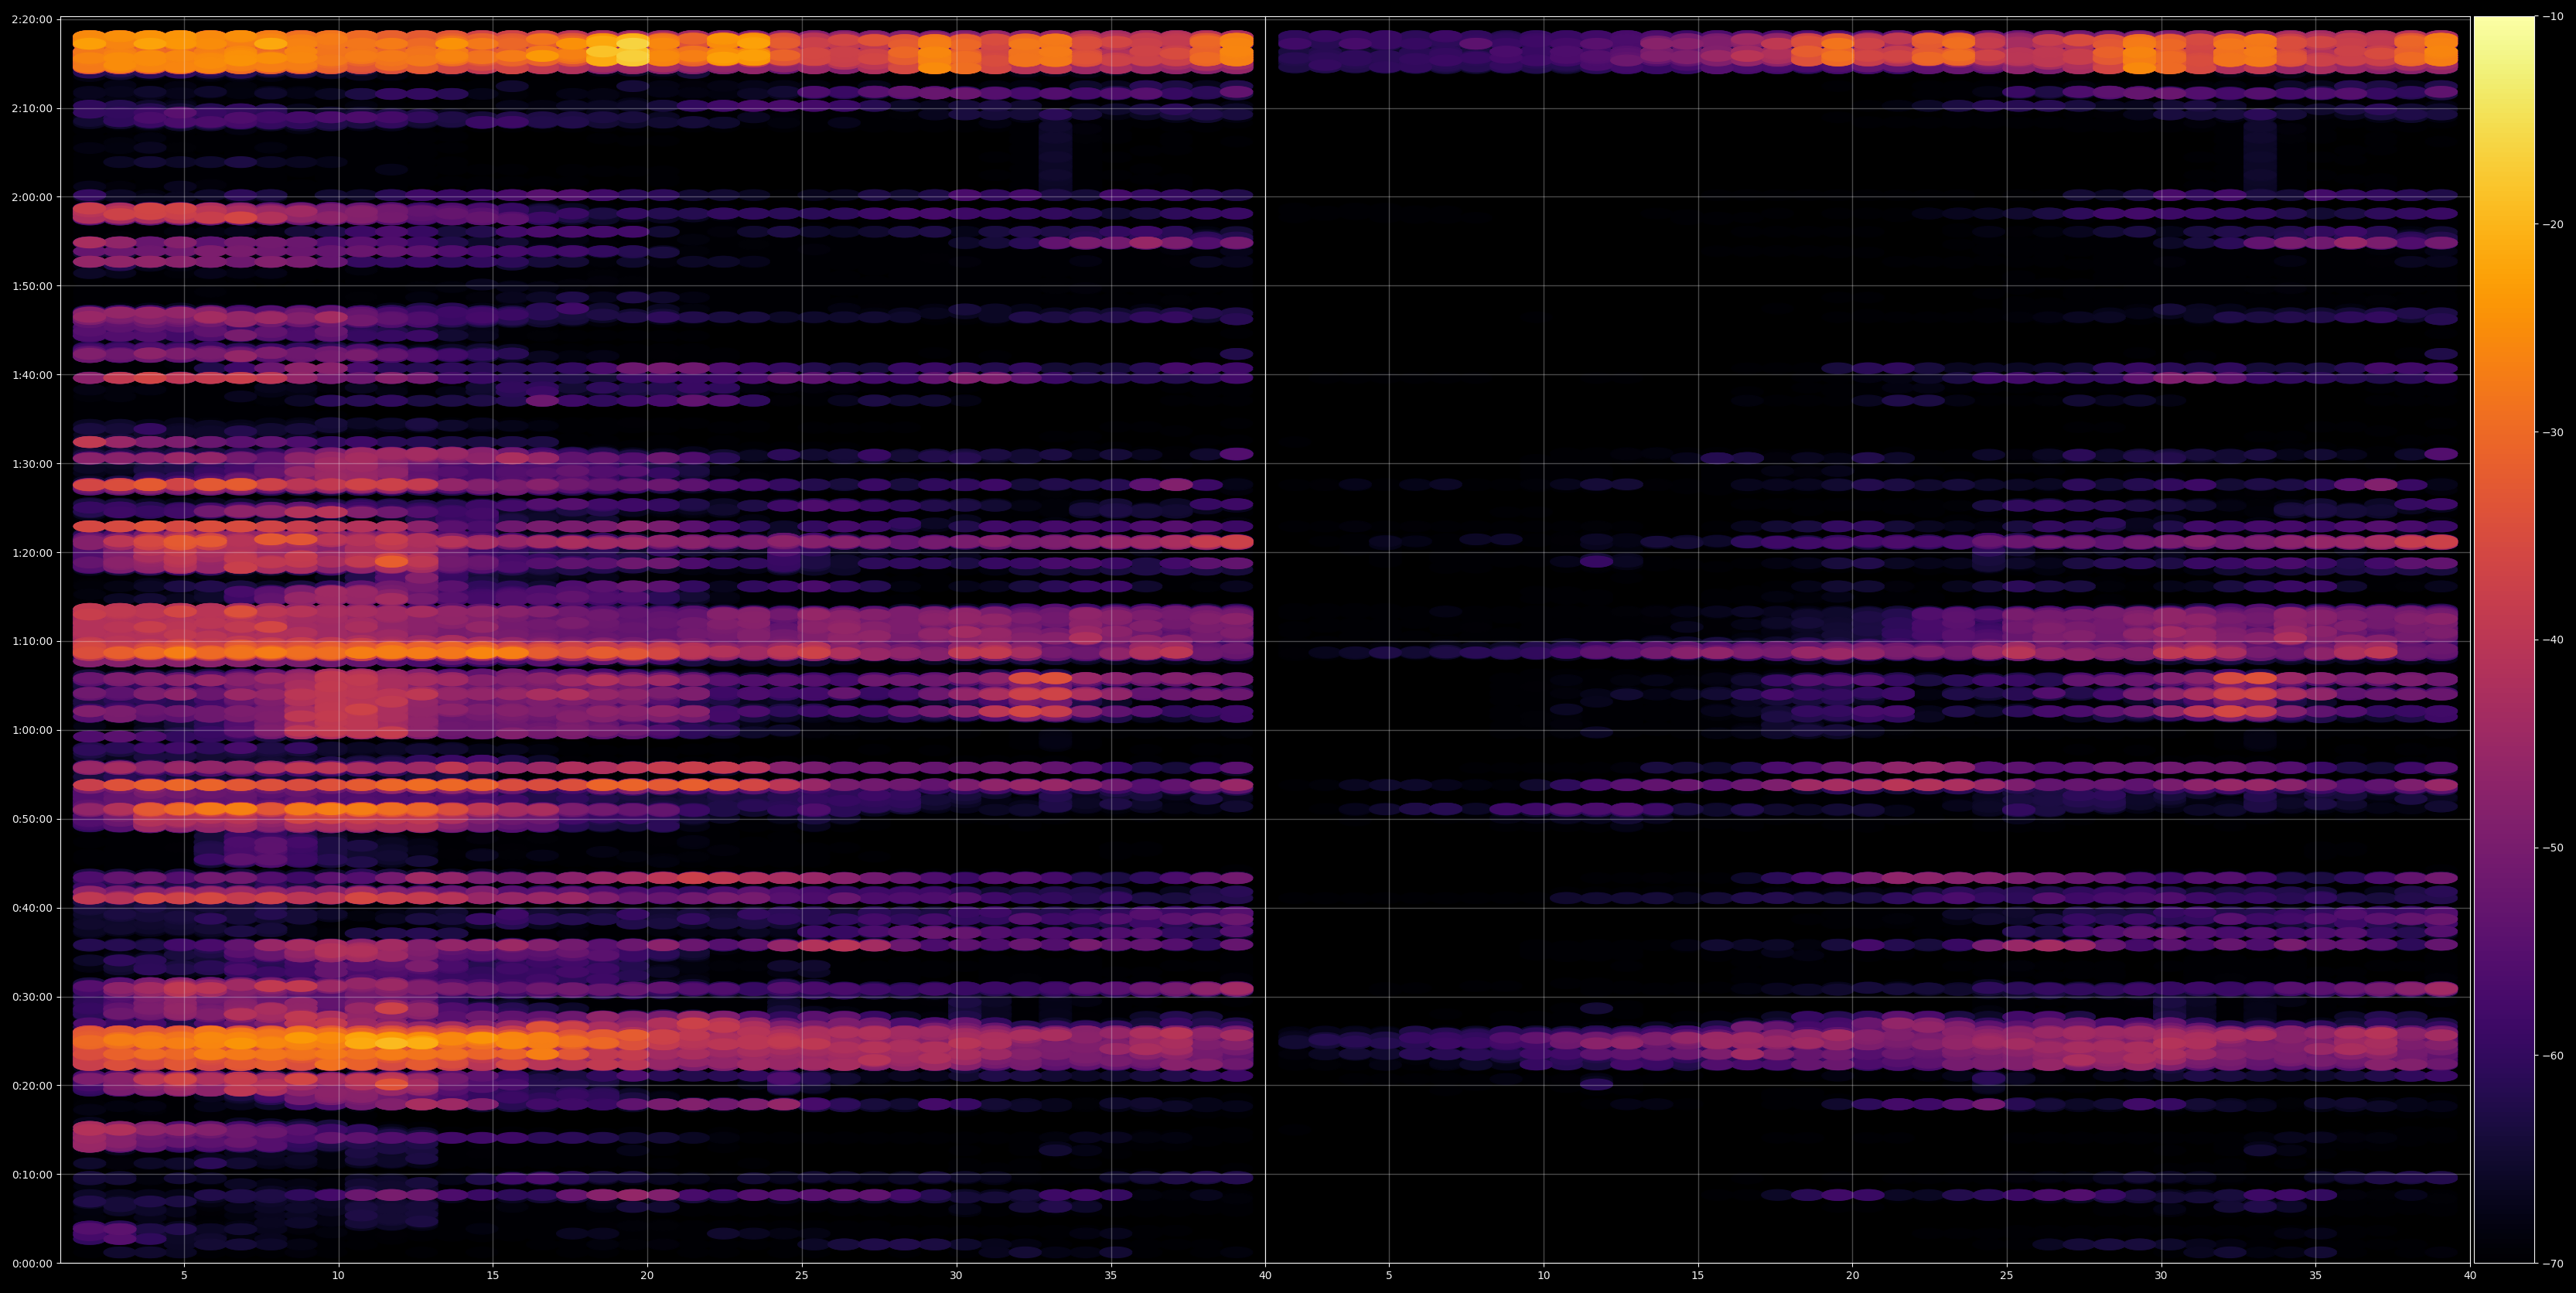This screenshot has height=1293, width=2576.
Task: Pick the 0:30:00 time label
Action: point(31,997)
